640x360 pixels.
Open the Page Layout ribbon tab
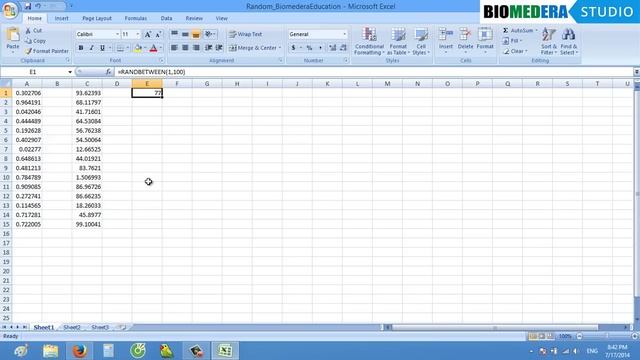click(x=97, y=18)
